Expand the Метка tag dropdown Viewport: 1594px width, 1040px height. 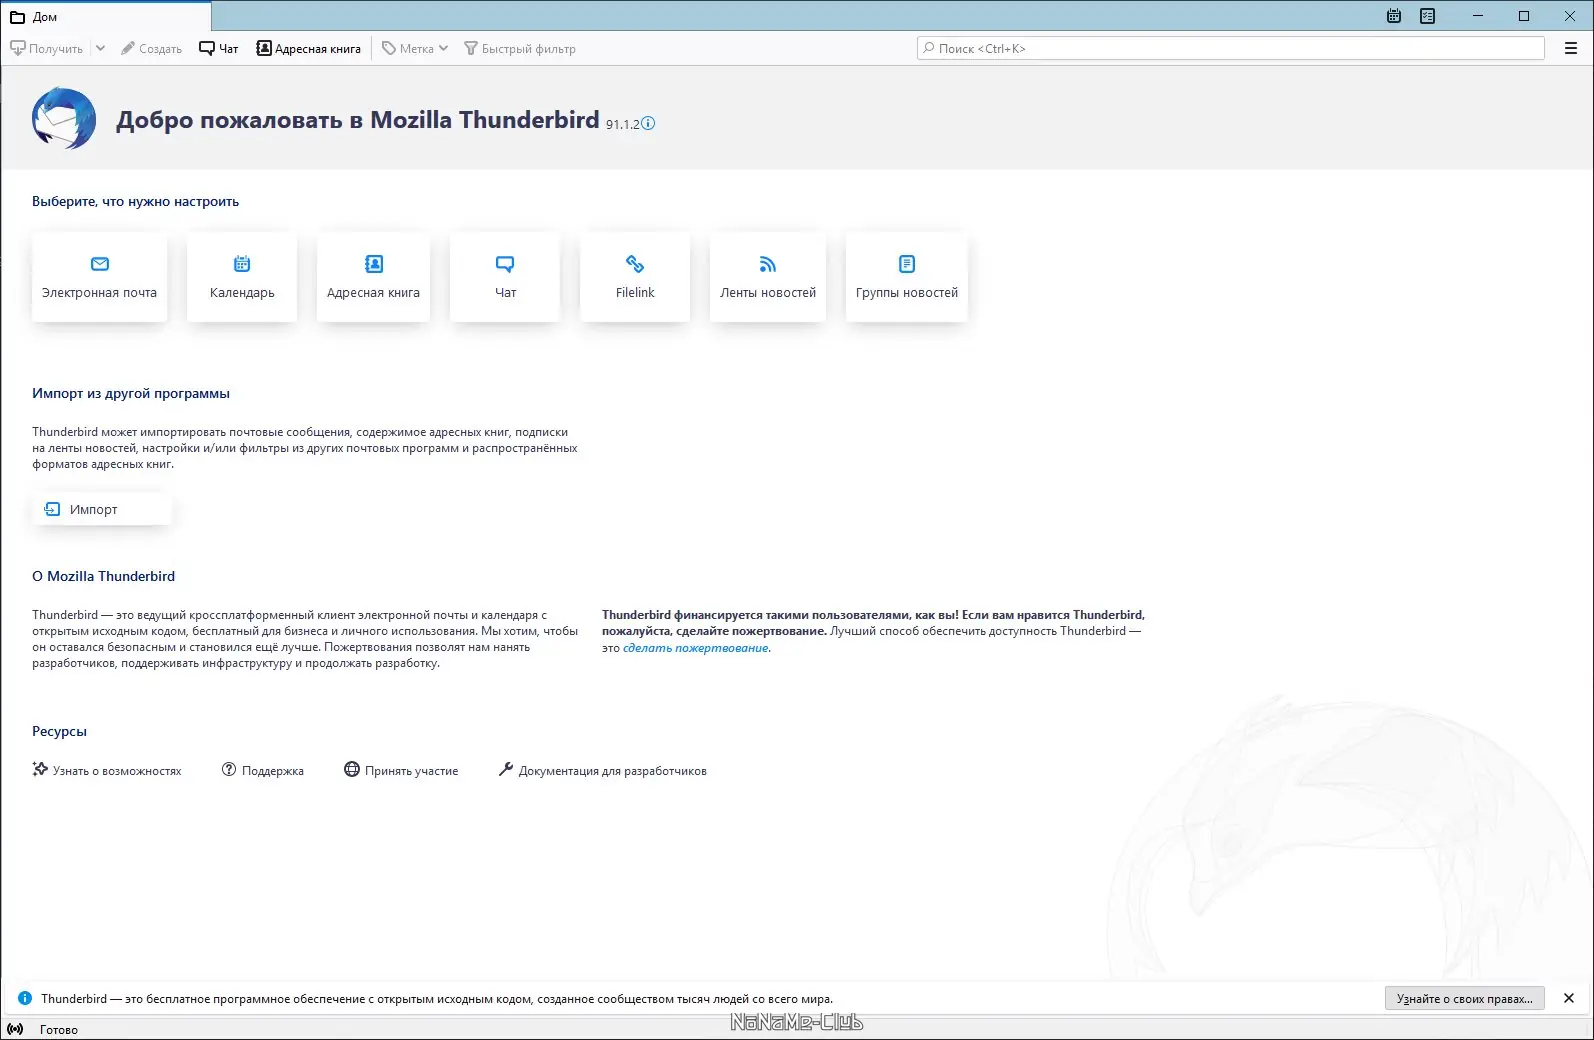[415, 48]
